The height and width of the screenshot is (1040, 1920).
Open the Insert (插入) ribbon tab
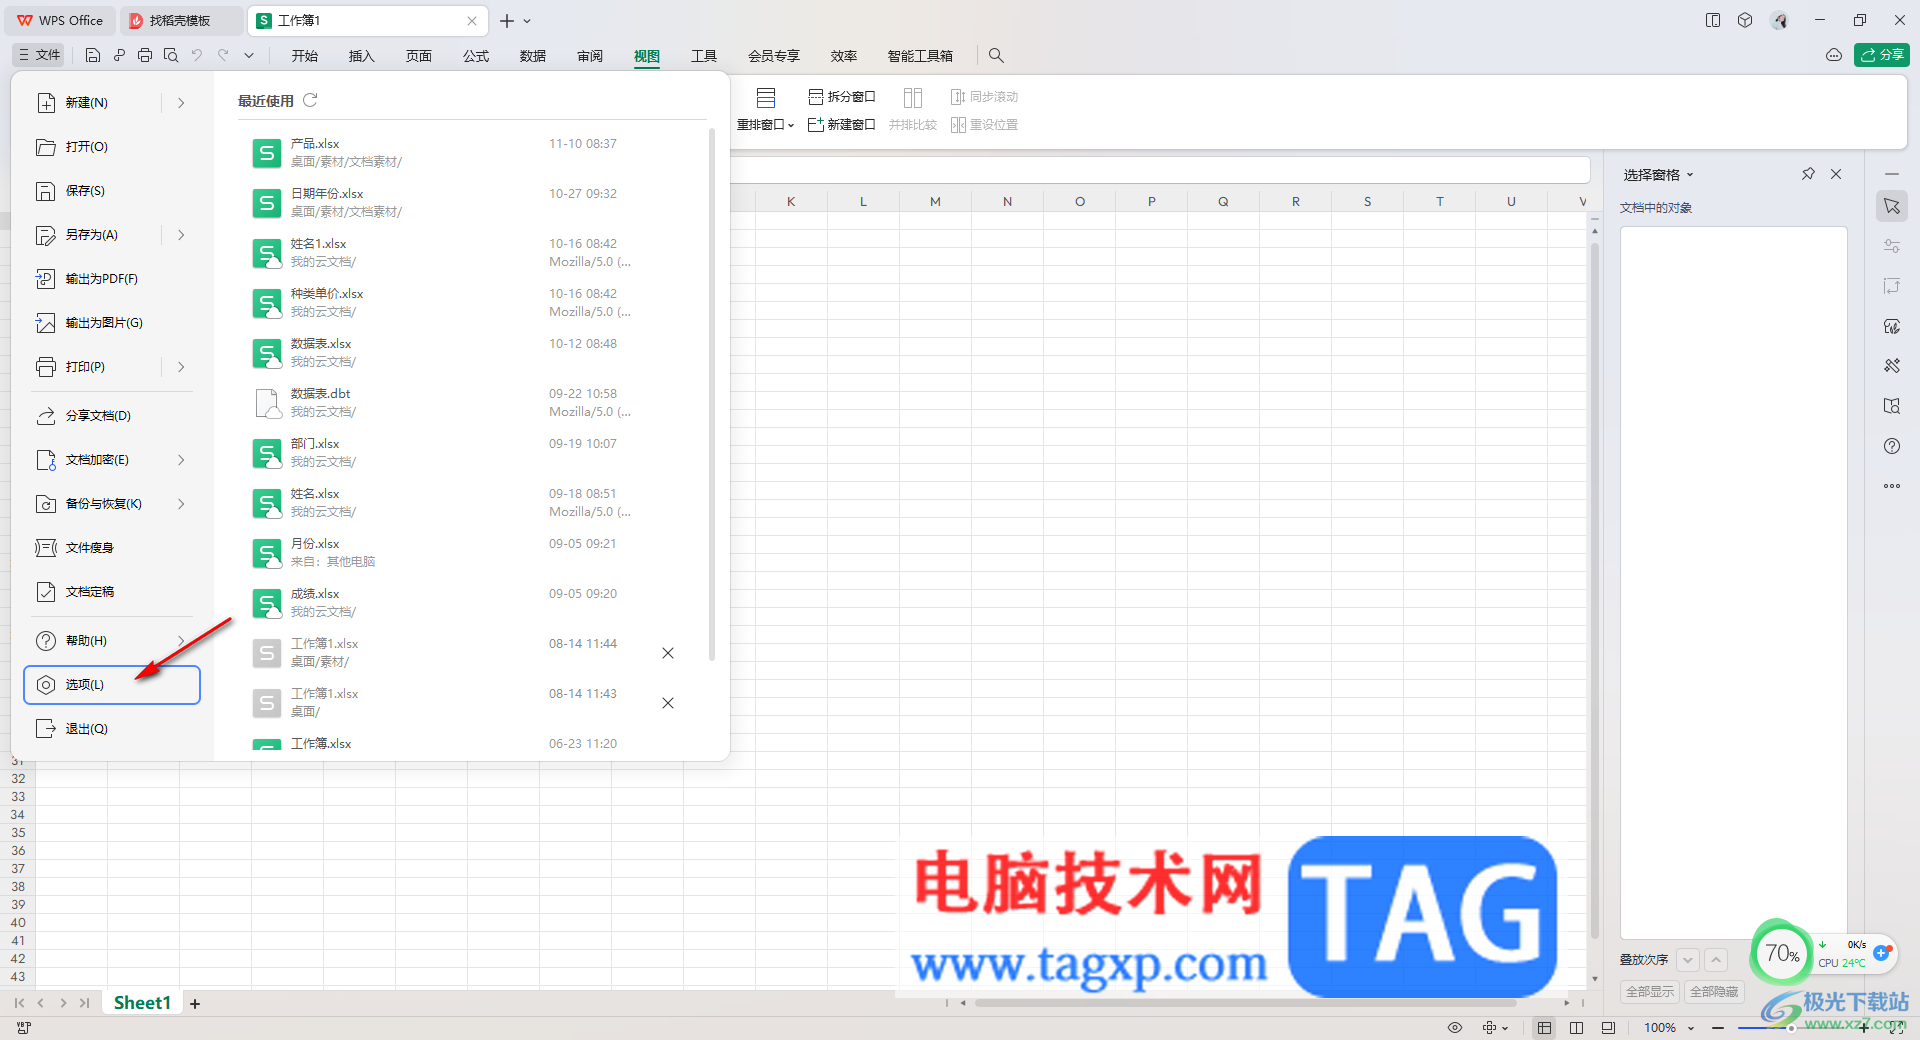point(361,56)
